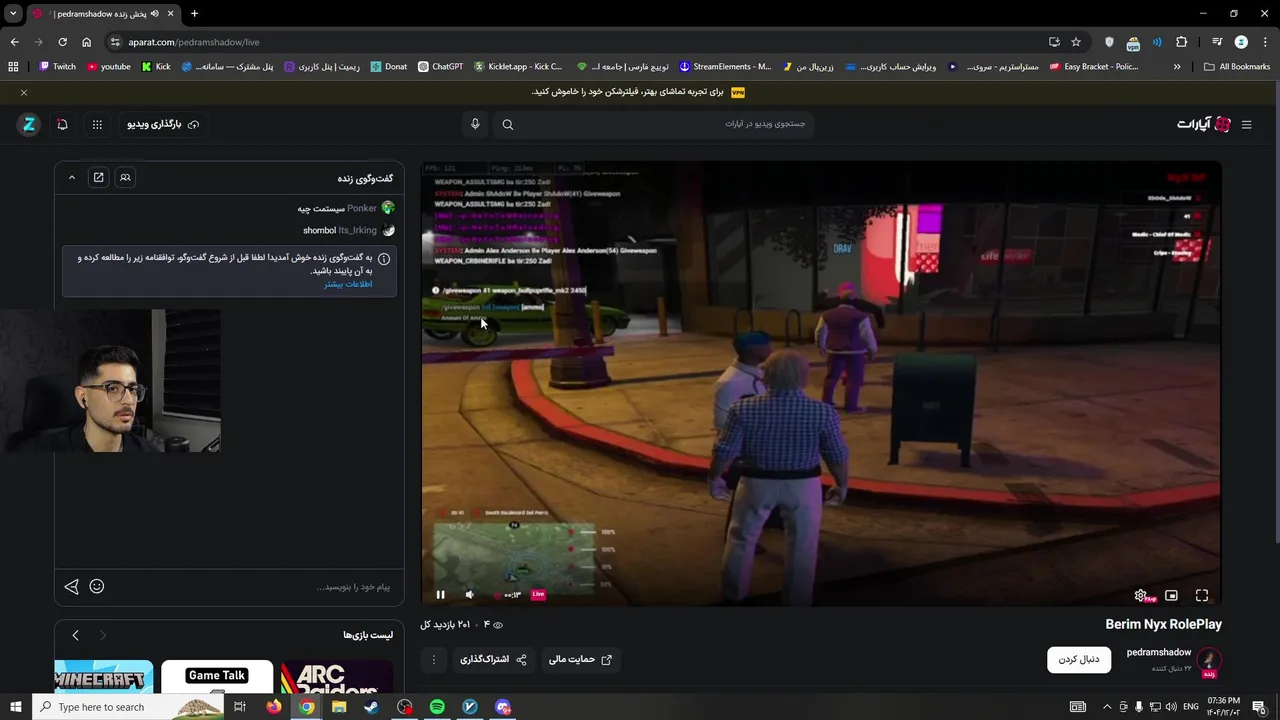Click Windows Start button
This screenshot has width=1280, height=720.
[x=14, y=707]
